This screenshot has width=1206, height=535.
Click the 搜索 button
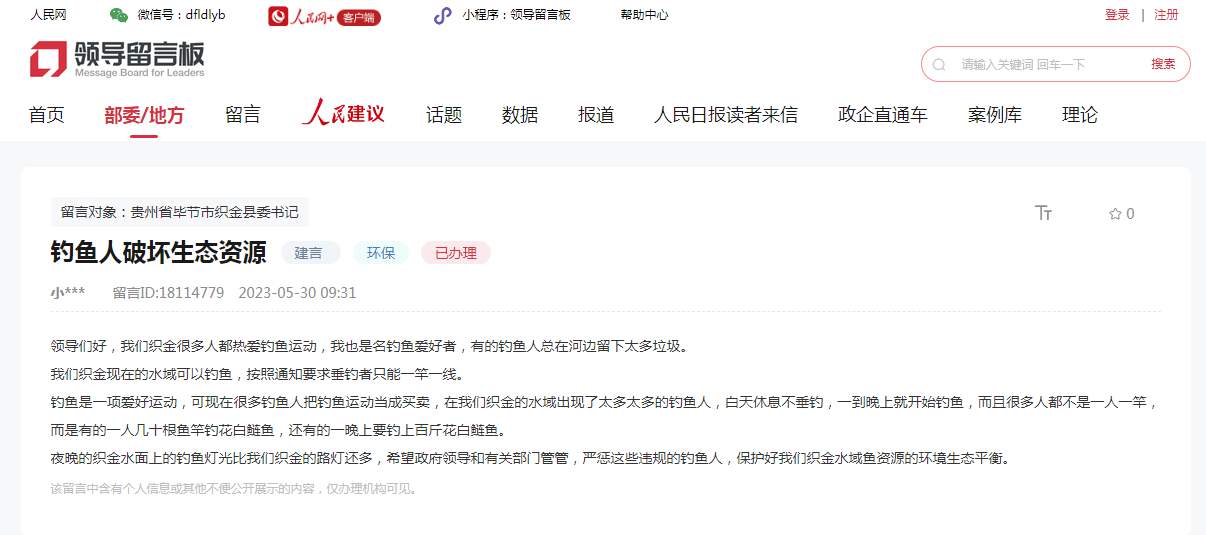tap(1163, 64)
